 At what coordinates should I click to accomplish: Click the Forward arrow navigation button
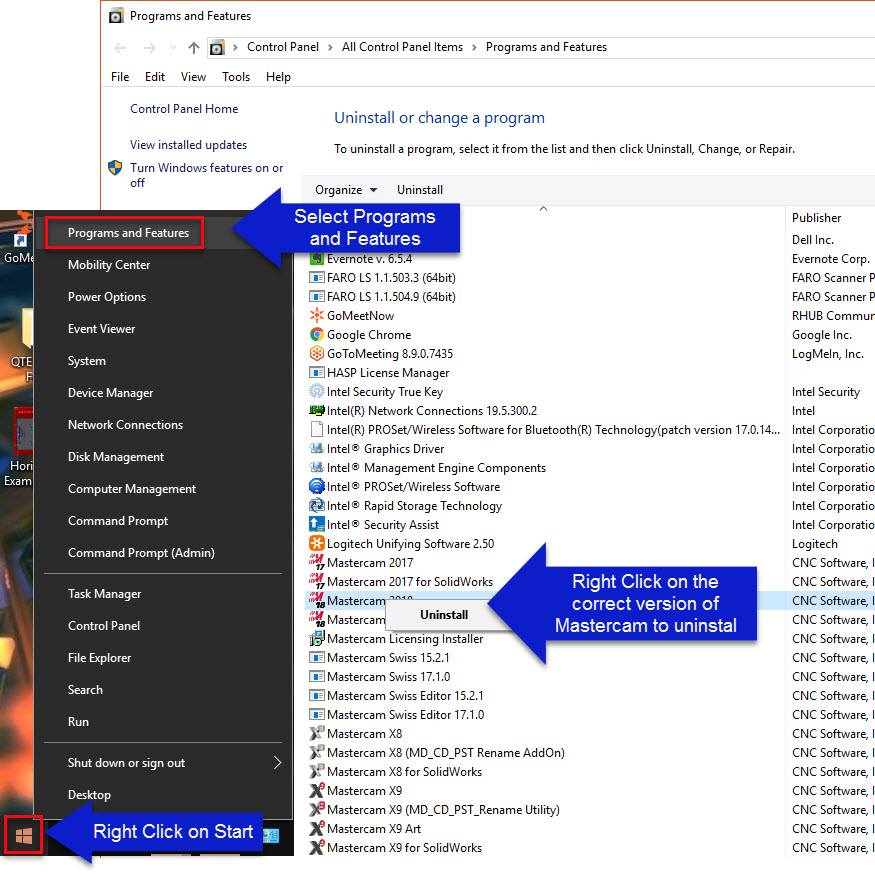(149, 48)
